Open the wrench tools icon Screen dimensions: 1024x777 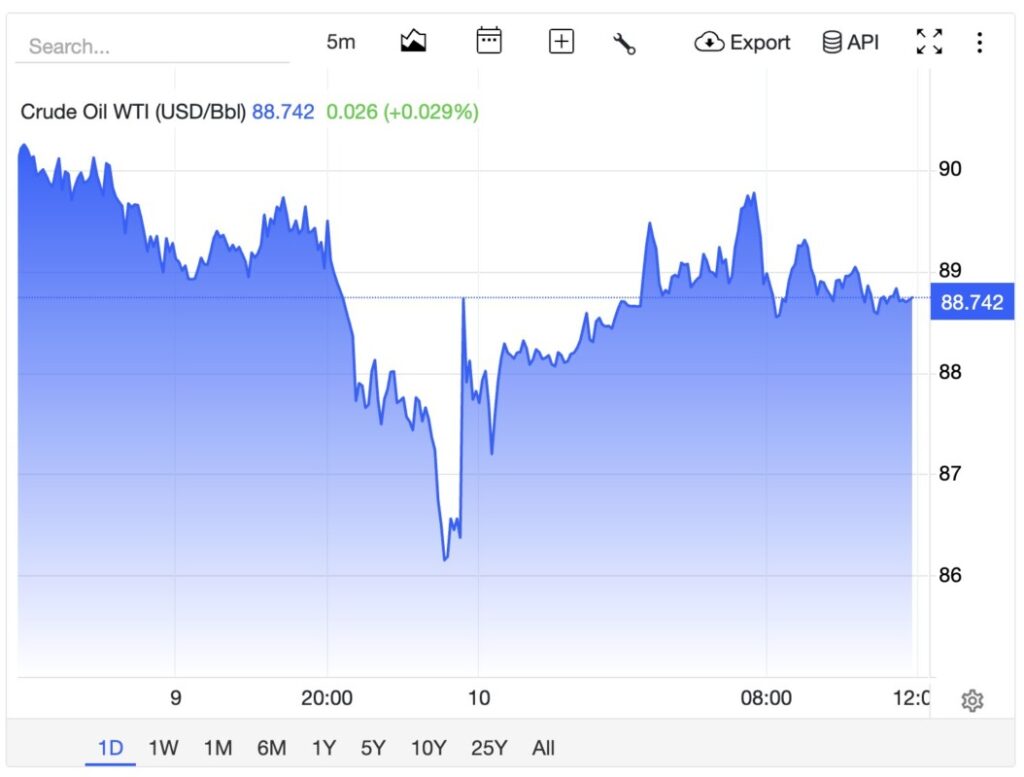pyautogui.click(x=624, y=44)
